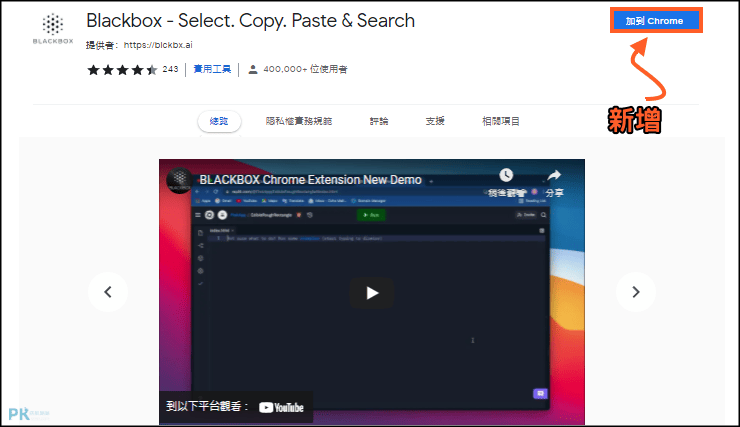This screenshot has height=427, width=740.
Task: Open the 評論 tab
Action: pyautogui.click(x=379, y=121)
